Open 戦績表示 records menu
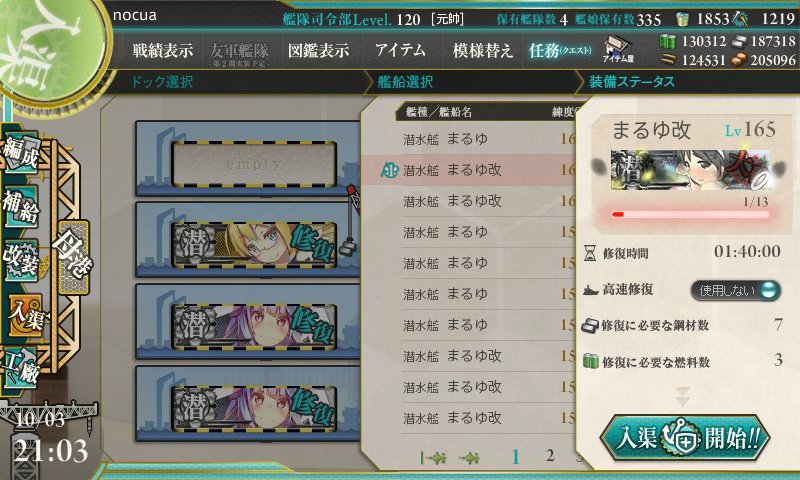This screenshot has height=480, width=800. pos(163,50)
